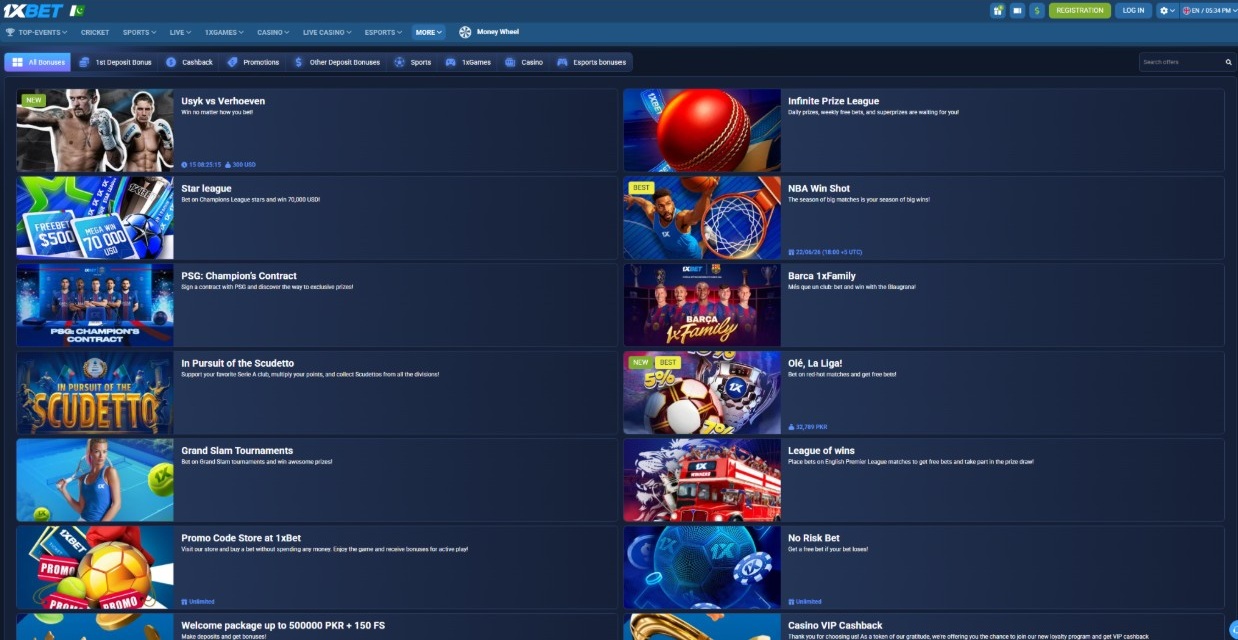Open the EN language and time dropdown
Image resolution: width=1238 pixels, height=640 pixels.
pyautogui.click(x=1207, y=10)
